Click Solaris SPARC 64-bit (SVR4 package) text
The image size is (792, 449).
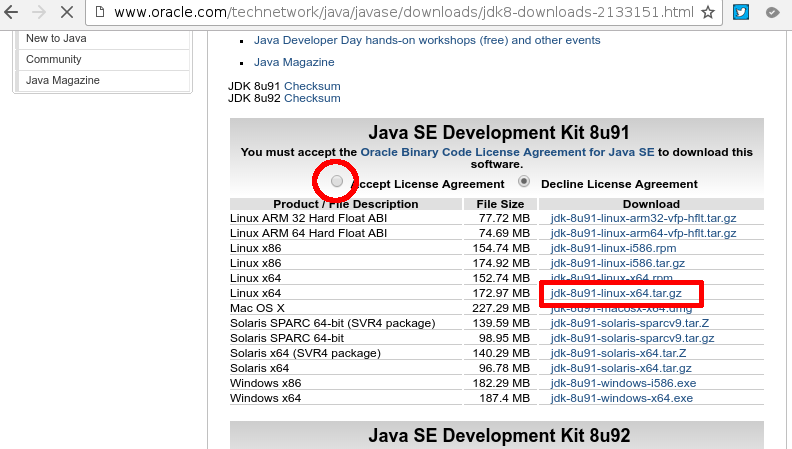click(332, 323)
